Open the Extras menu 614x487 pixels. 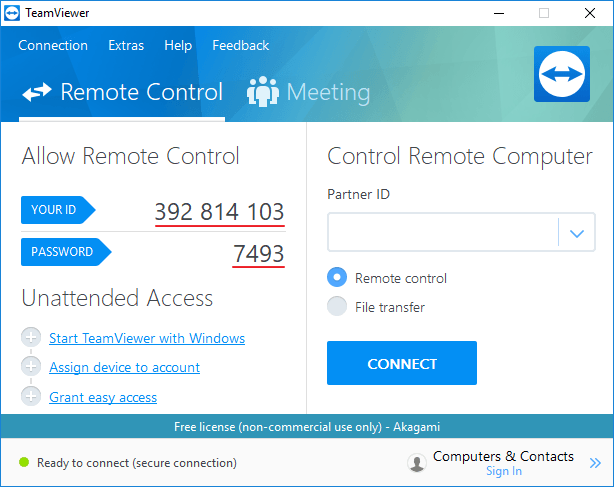click(x=126, y=45)
